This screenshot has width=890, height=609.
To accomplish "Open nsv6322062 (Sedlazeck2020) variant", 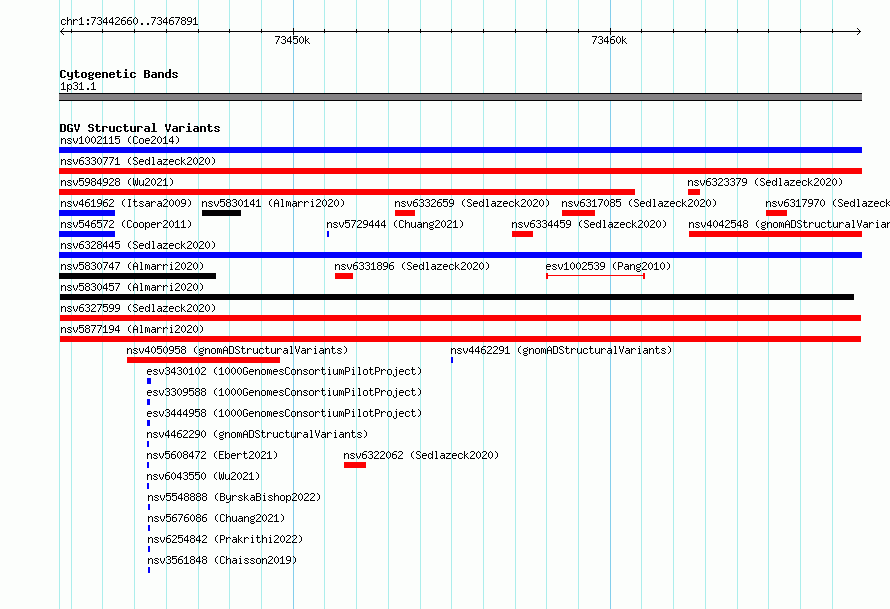I will point(421,455).
